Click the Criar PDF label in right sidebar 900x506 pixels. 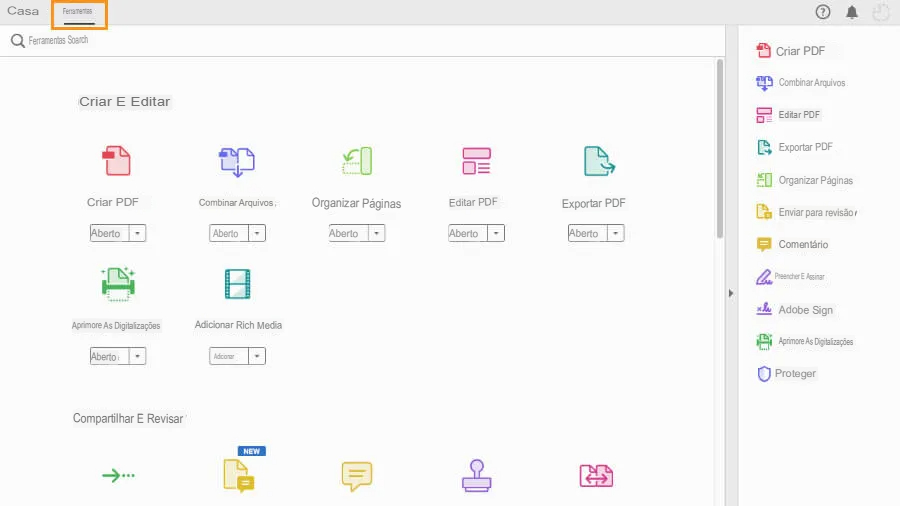800,51
